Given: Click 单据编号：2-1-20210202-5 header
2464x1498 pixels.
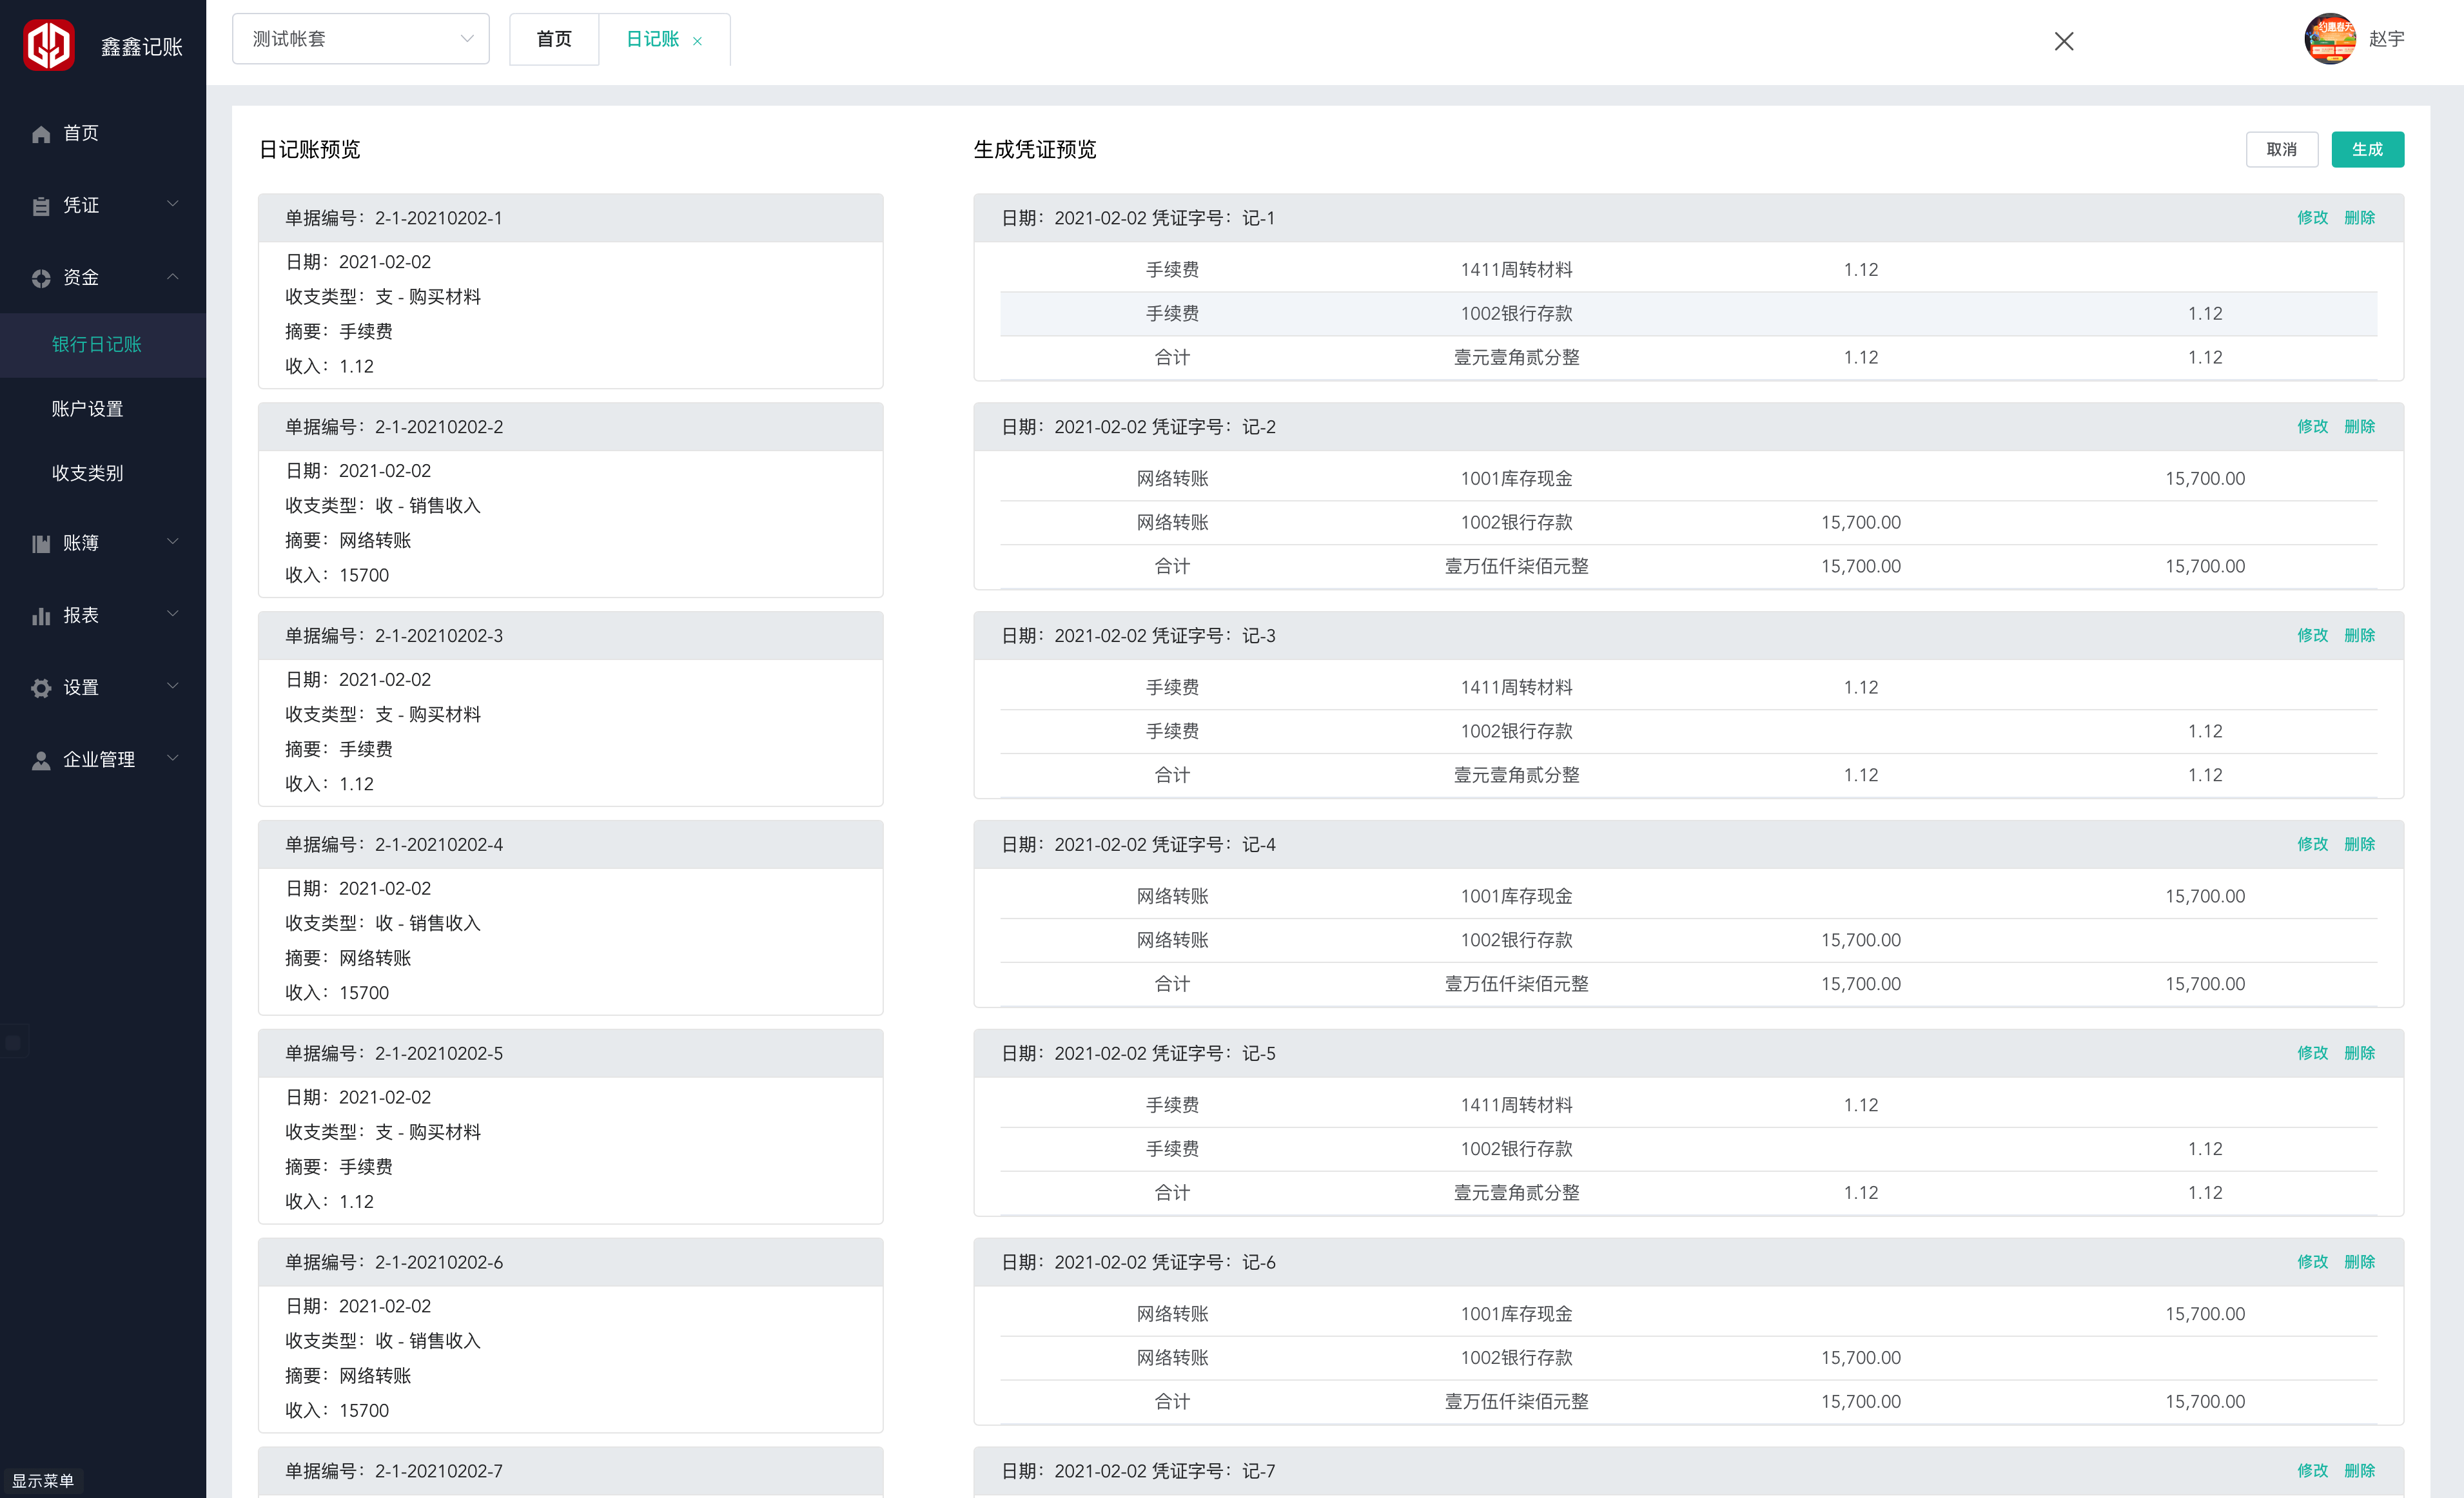Looking at the screenshot, I should click(x=570, y=1054).
